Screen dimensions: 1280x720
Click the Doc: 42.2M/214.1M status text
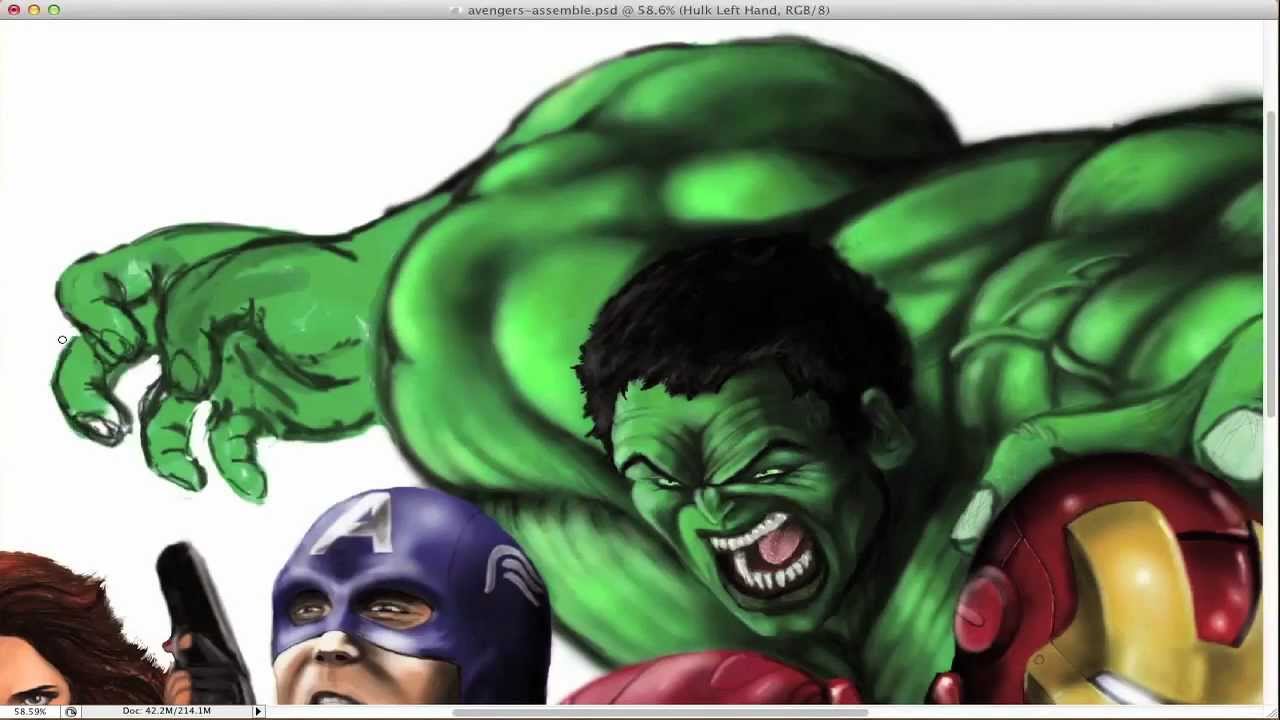point(166,711)
